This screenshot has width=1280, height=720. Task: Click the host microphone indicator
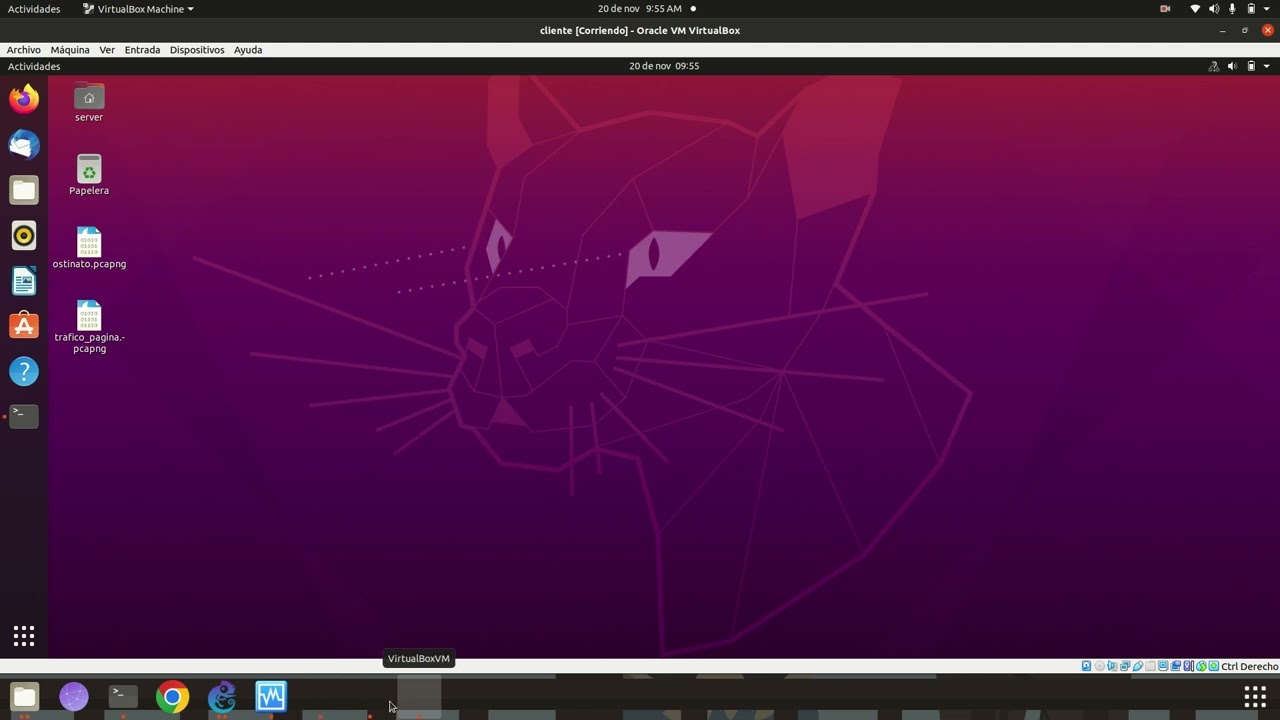click(x=1232, y=9)
